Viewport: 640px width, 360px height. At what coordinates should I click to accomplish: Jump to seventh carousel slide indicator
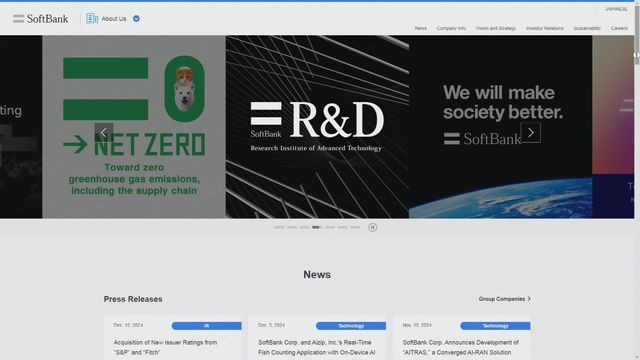tap(355, 227)
